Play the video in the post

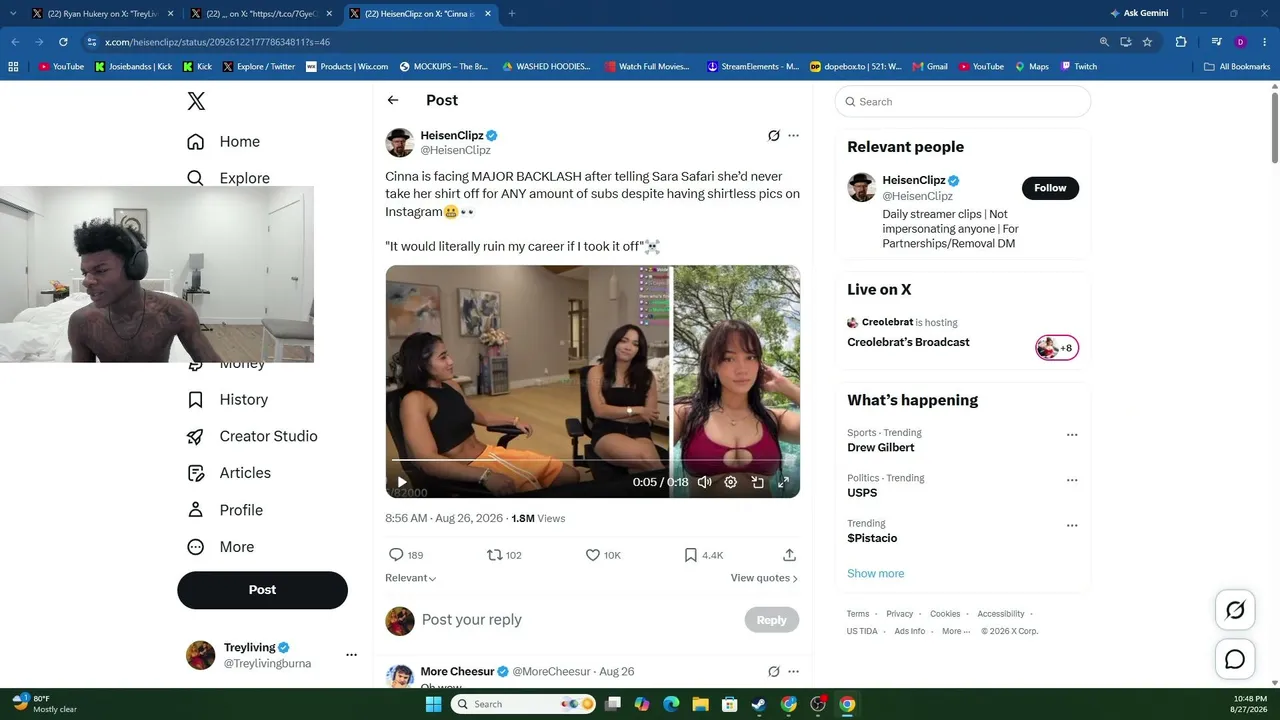coord(402,482)
